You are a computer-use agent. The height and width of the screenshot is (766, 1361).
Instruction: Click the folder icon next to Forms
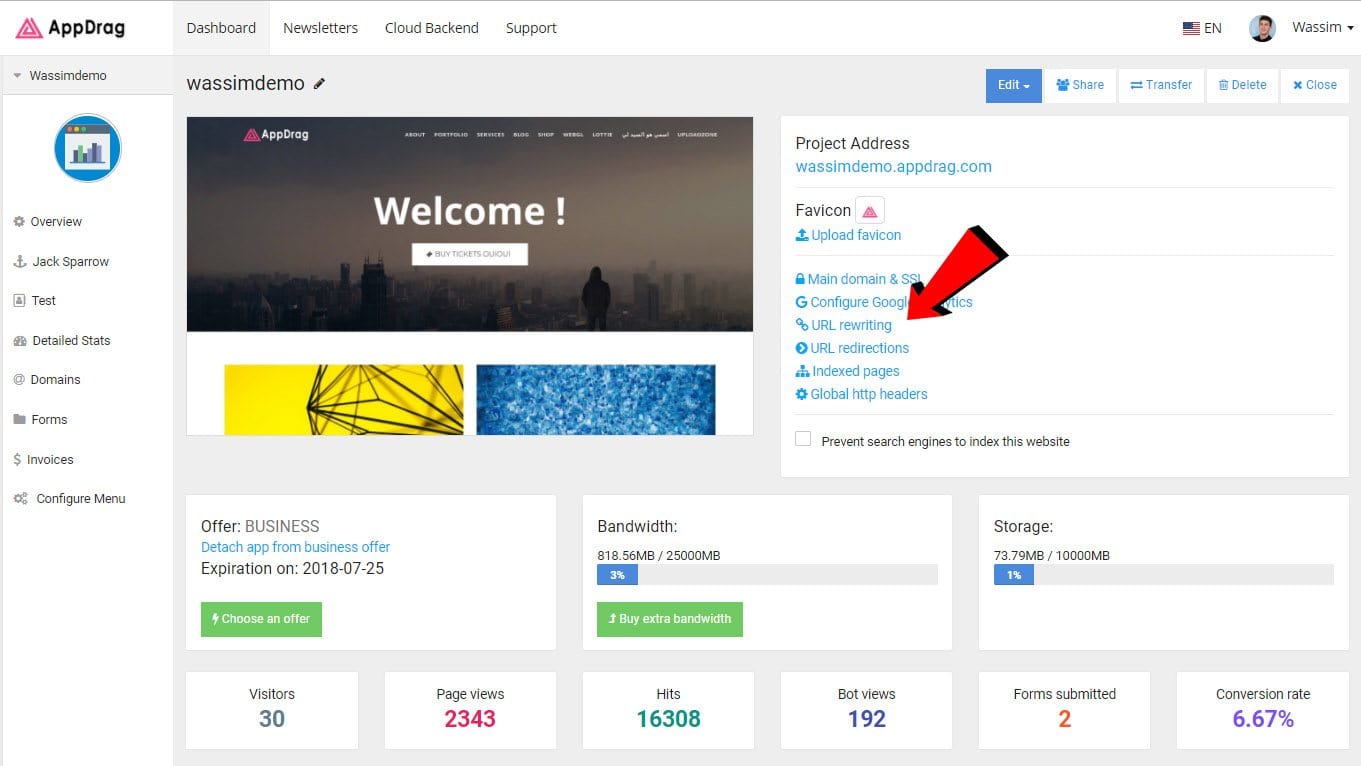[x=19, y=420]
